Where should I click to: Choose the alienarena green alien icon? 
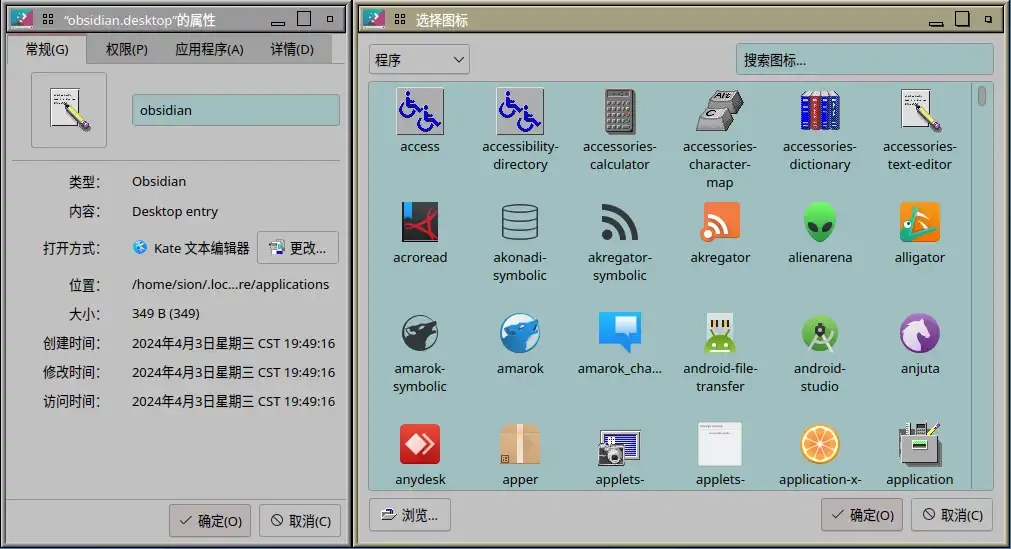pyautogui.click(x=820, y=223)
